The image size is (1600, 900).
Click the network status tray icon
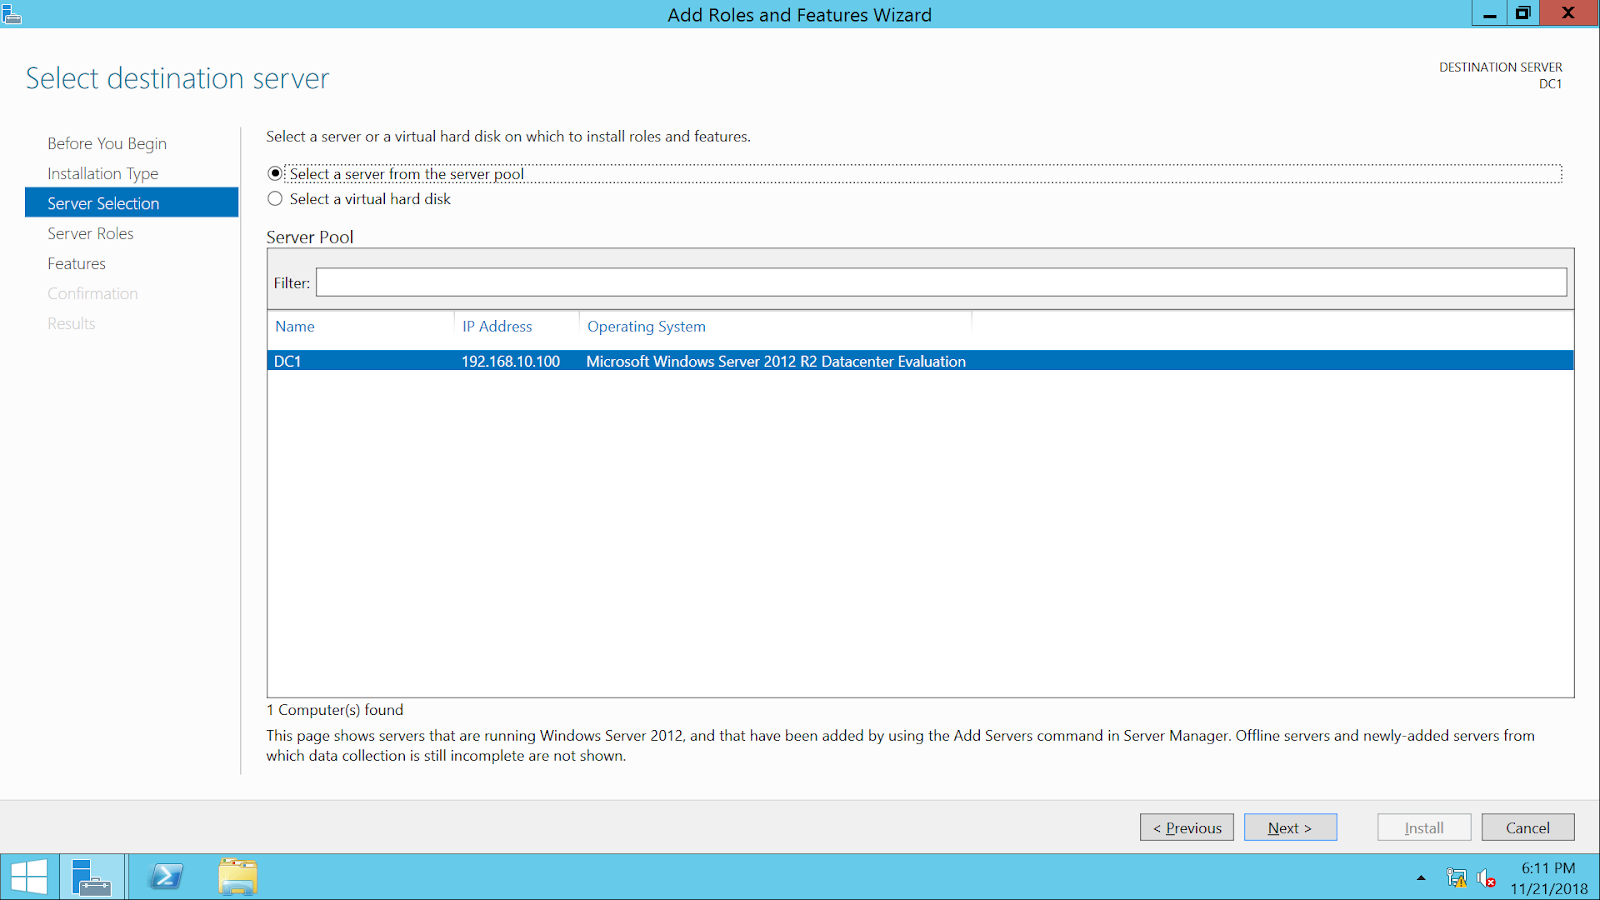tap(1456, 878)
